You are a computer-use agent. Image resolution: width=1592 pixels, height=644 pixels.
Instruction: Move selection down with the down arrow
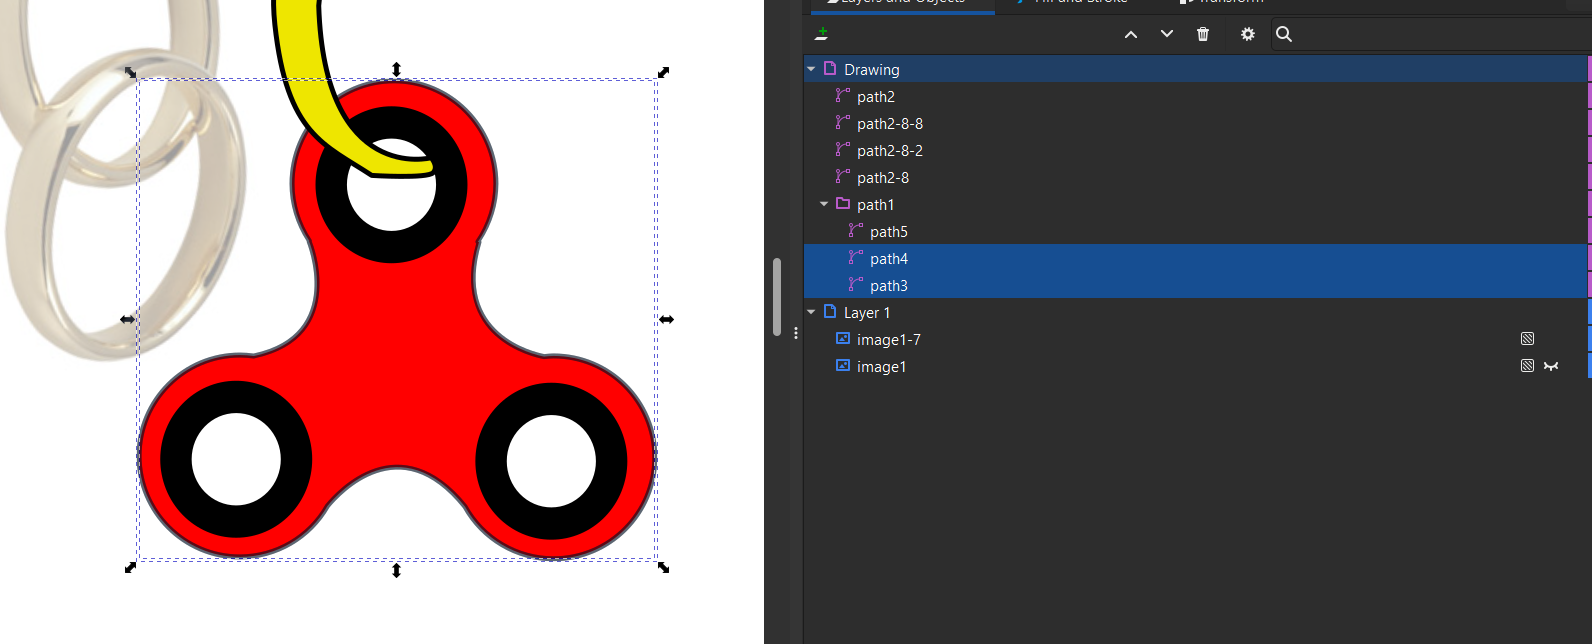(x=1166, y=34)
